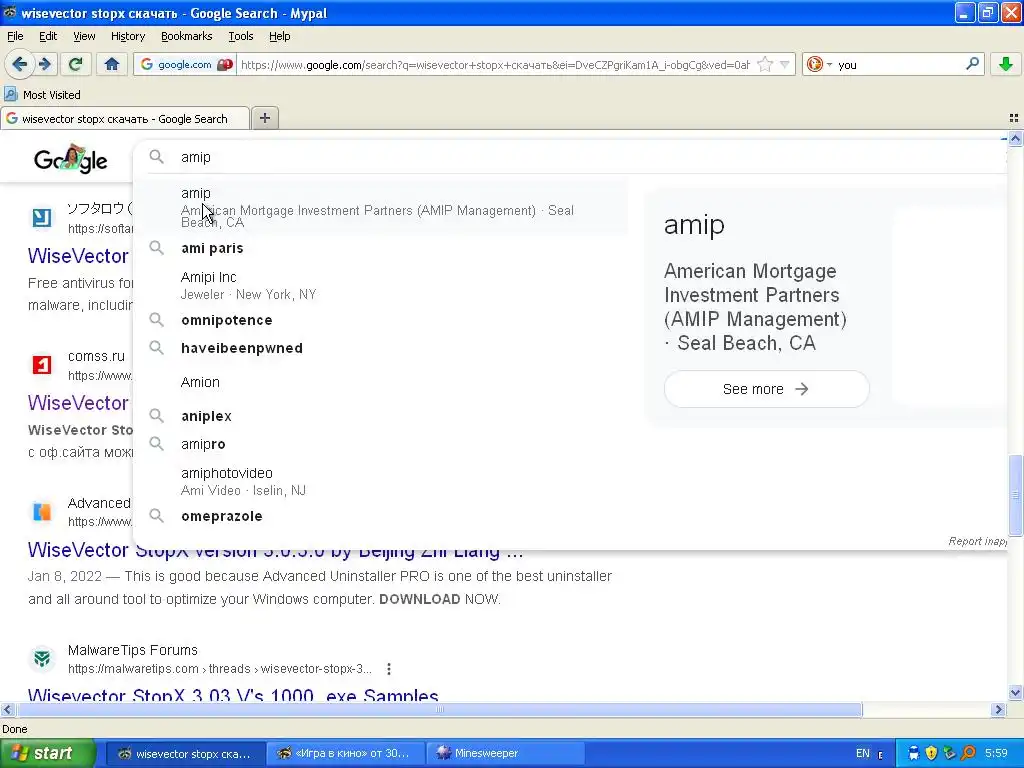Open the WiseVector StopX version 3.0.5.0 result
This screenshot has width=1024, height=768.
pyautogui.click(x=276, y=551)
